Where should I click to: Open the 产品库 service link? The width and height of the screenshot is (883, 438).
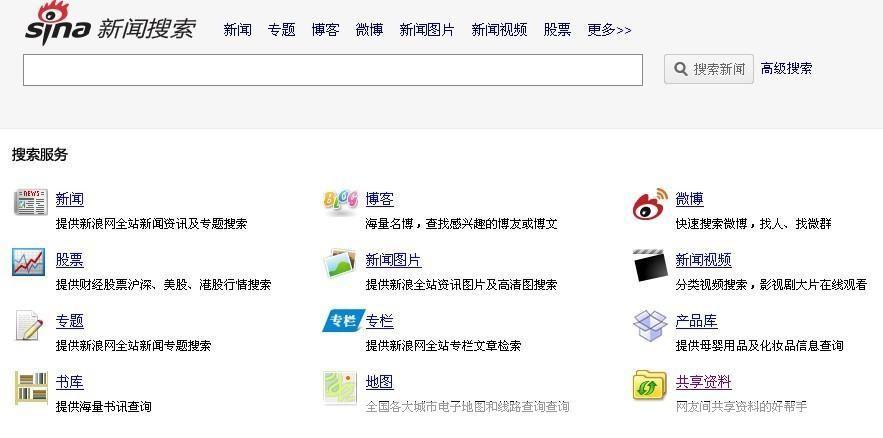(697, 321)
